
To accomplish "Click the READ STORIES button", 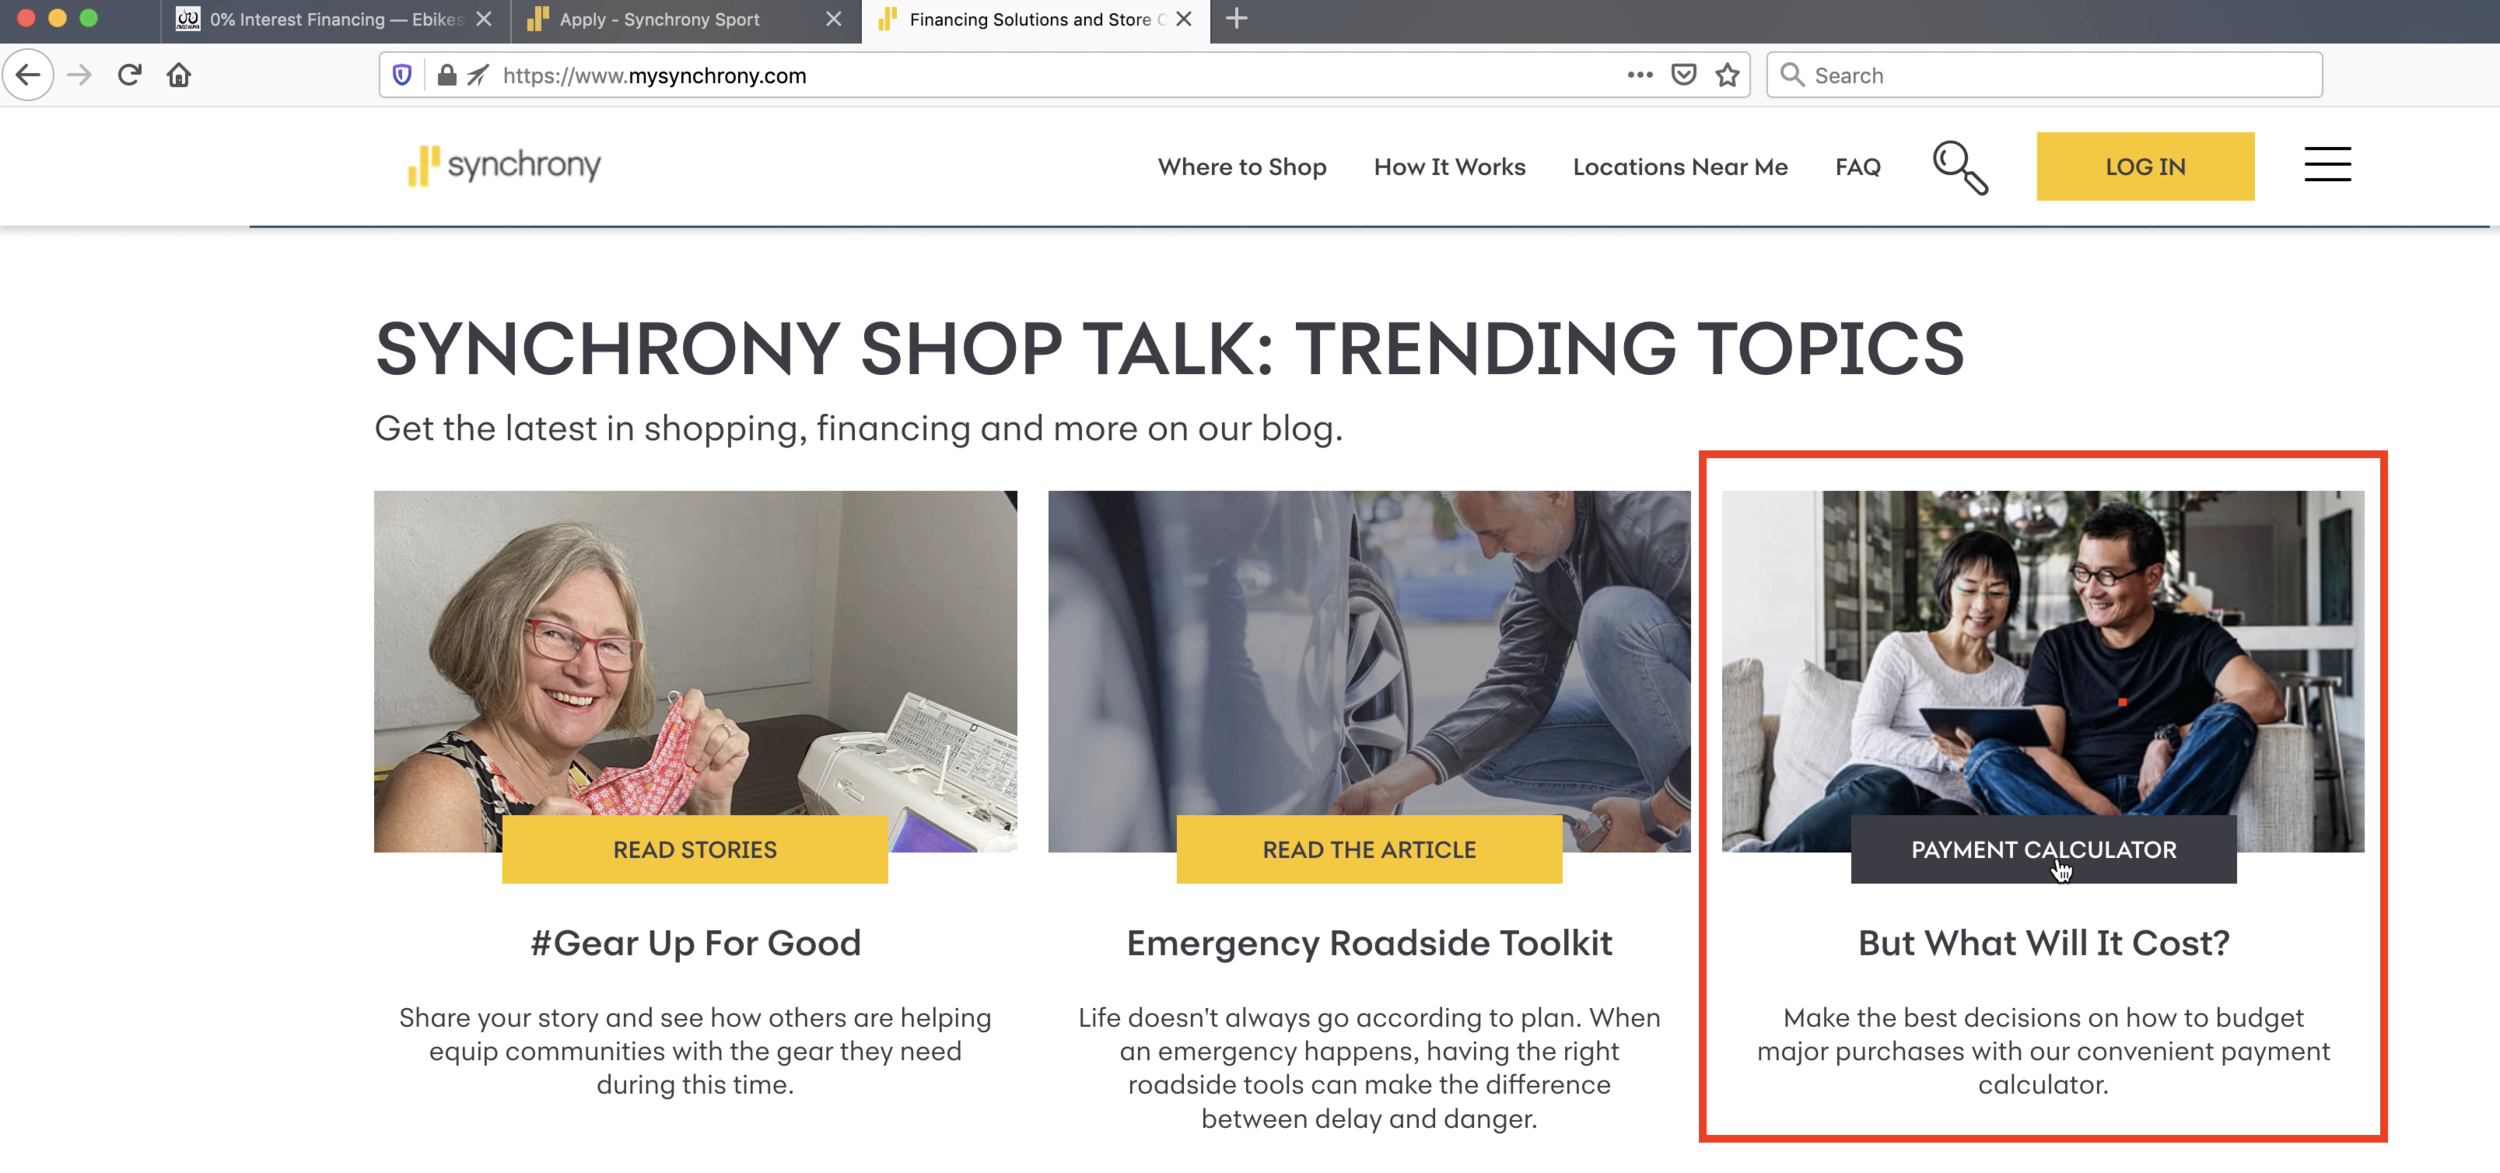I will pos(695,849).
